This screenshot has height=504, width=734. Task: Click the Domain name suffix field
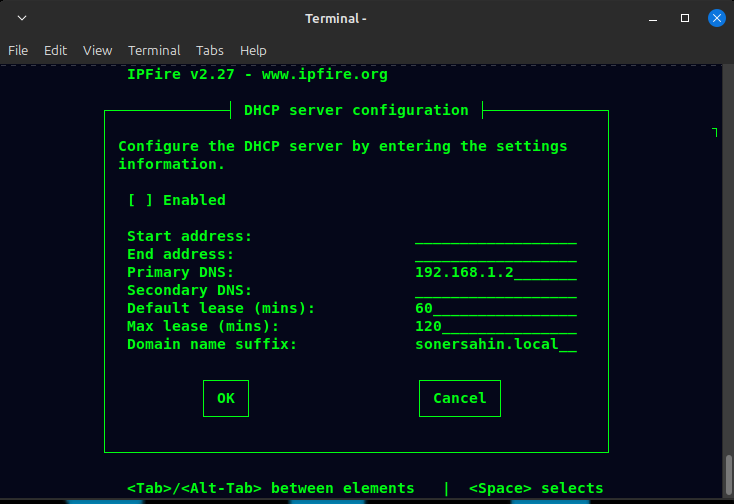pyautogui.click(x=496, y=344)
